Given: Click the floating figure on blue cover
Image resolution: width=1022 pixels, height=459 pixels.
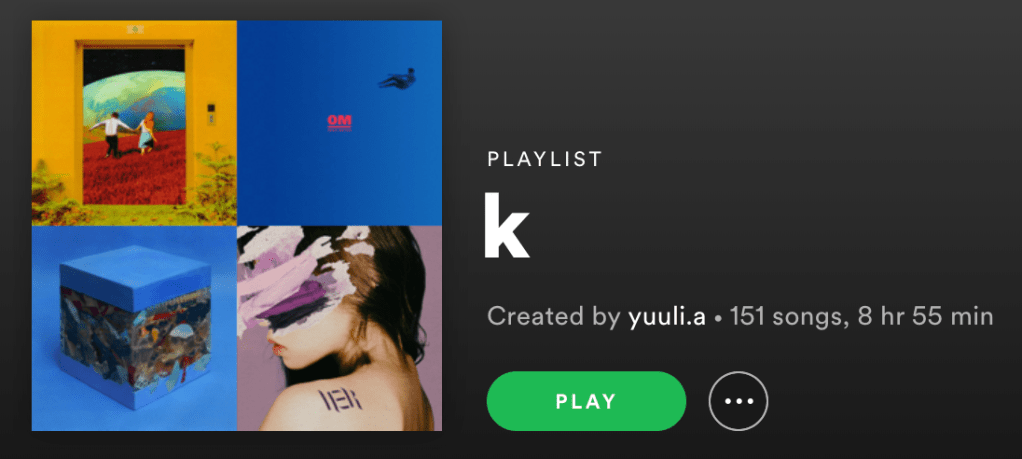Looking at the screenshot, I should 398,80.
